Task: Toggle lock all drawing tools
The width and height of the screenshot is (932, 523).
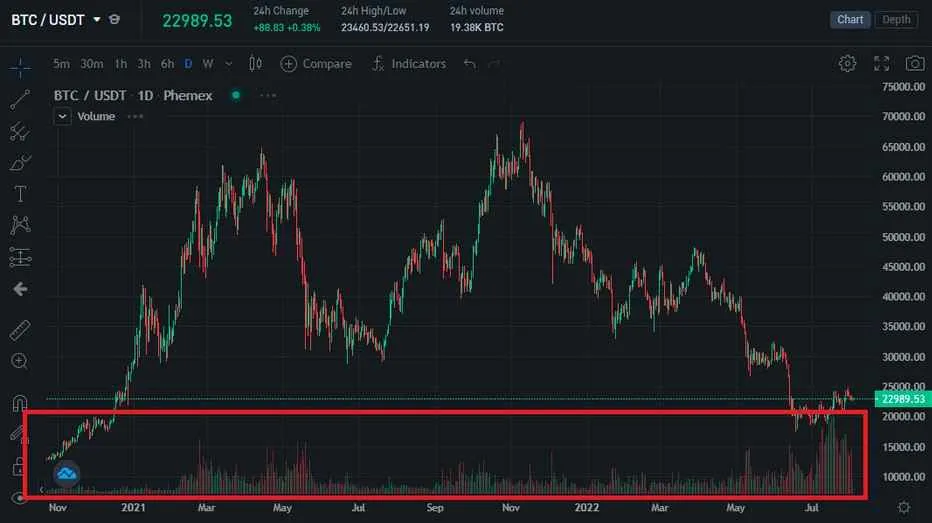Action: point(20,466)
